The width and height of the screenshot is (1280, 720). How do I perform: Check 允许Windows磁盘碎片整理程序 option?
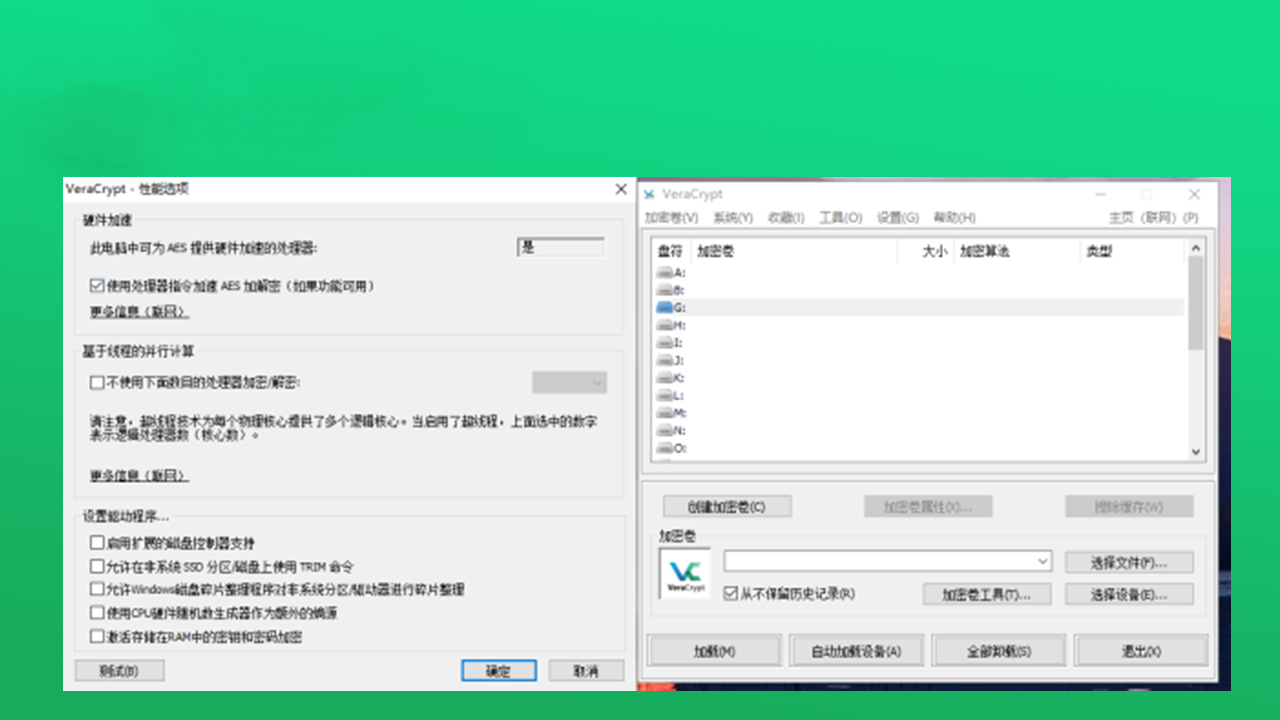pos(97,590)
